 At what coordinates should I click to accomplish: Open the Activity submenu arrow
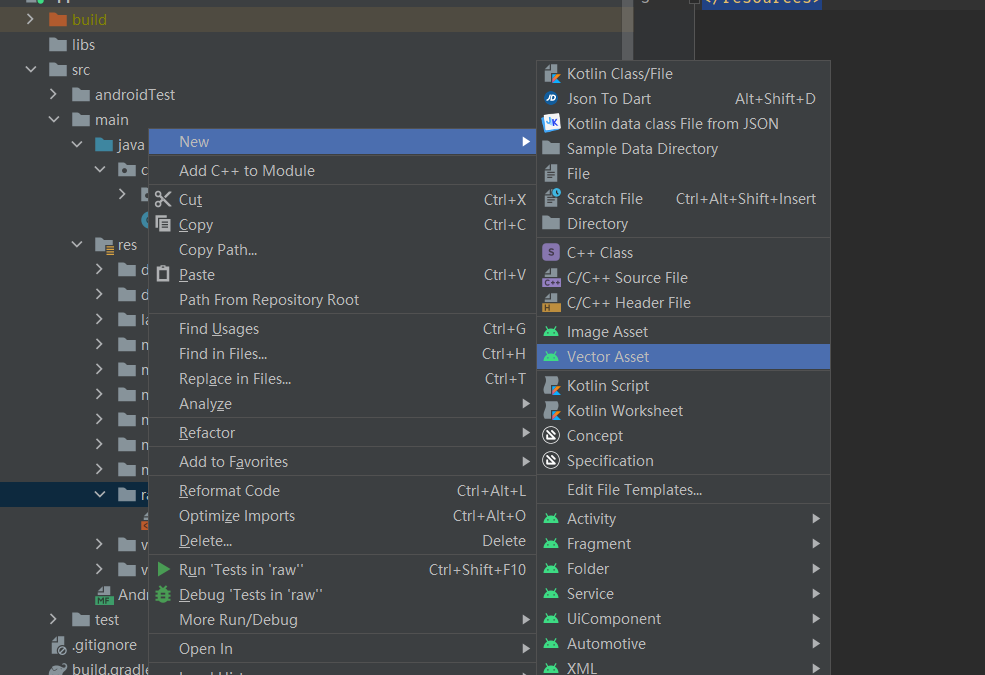[x=815, y=519]
